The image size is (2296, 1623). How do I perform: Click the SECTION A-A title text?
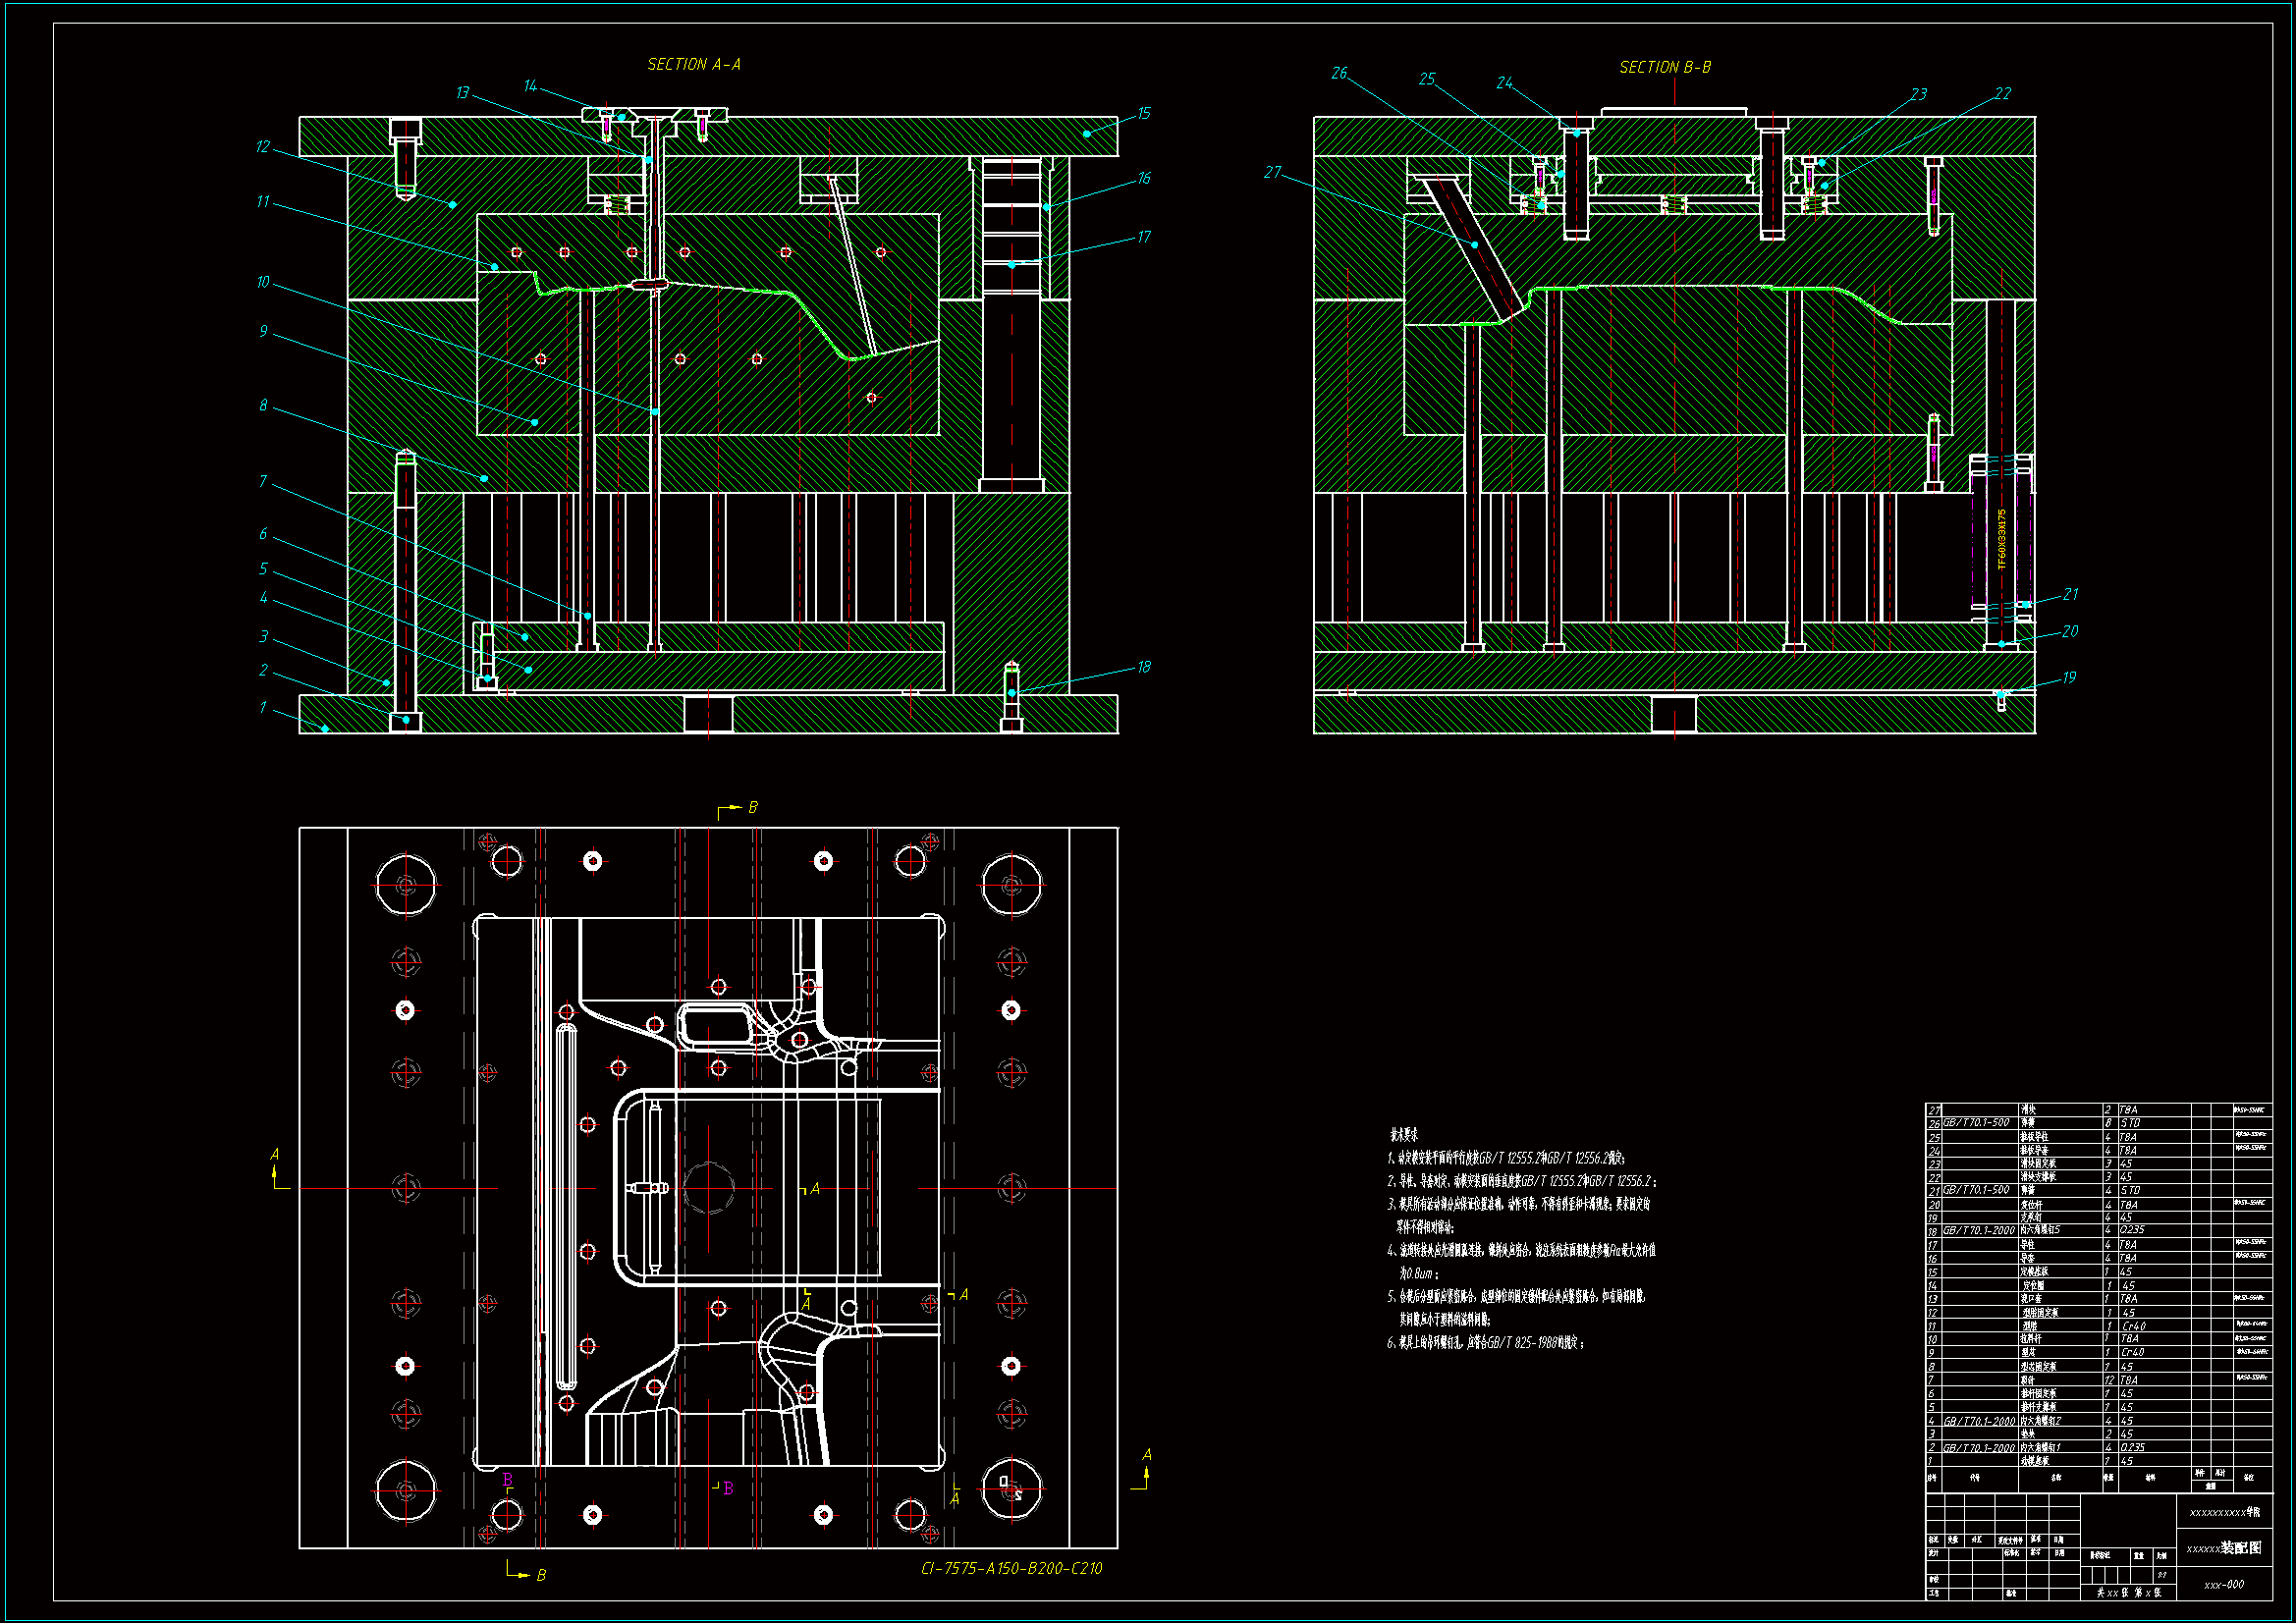click(x=693, y=65)
